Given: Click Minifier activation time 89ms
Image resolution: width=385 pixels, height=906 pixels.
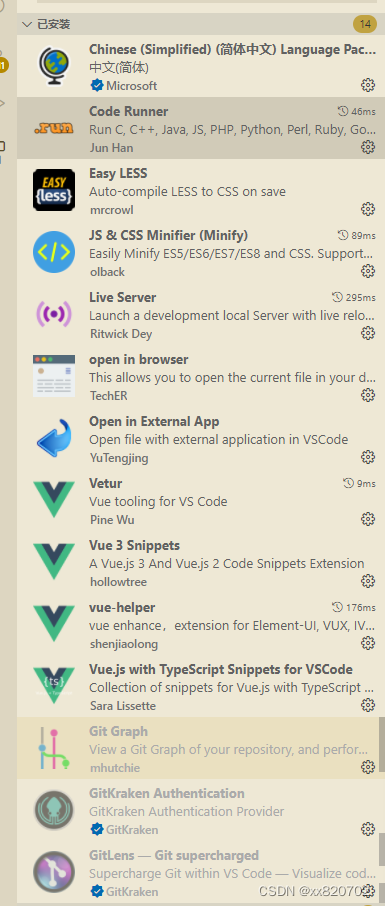Looking at the screenshot, I should (x=357, y=235).
